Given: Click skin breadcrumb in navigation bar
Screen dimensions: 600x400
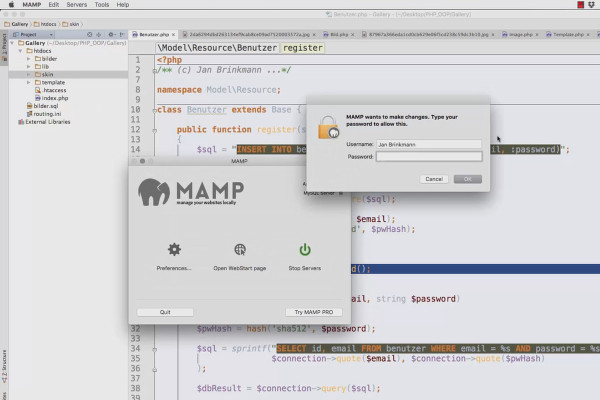Looking at the screenshot, I should pos(71,24).
